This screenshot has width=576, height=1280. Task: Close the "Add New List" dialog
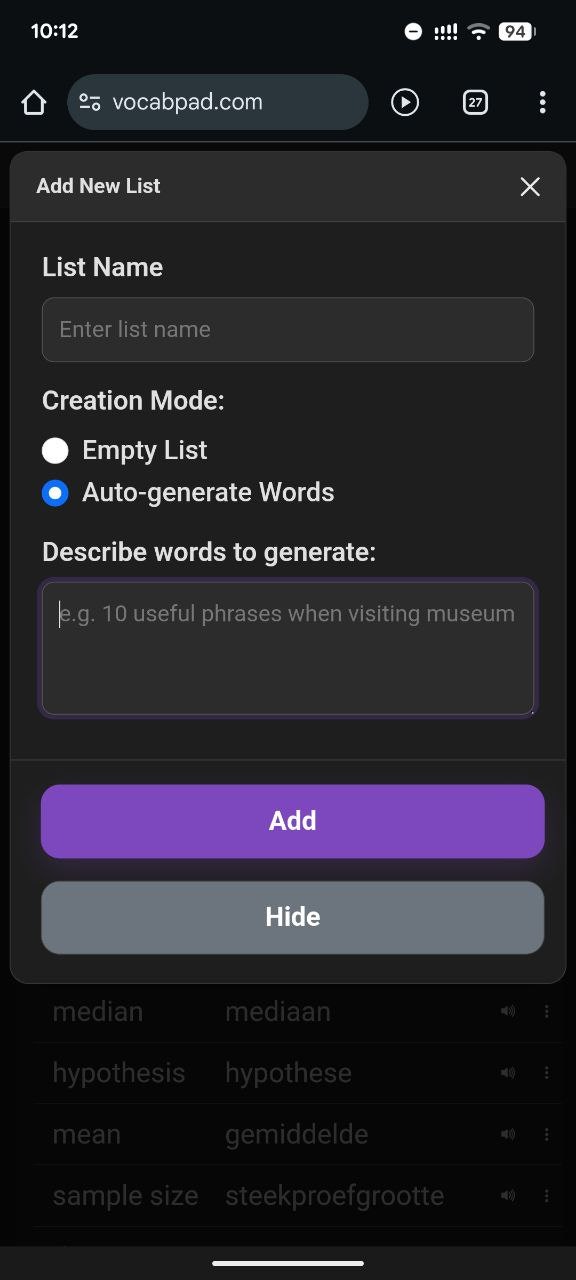pyautogui.click(x=530, y=186)
